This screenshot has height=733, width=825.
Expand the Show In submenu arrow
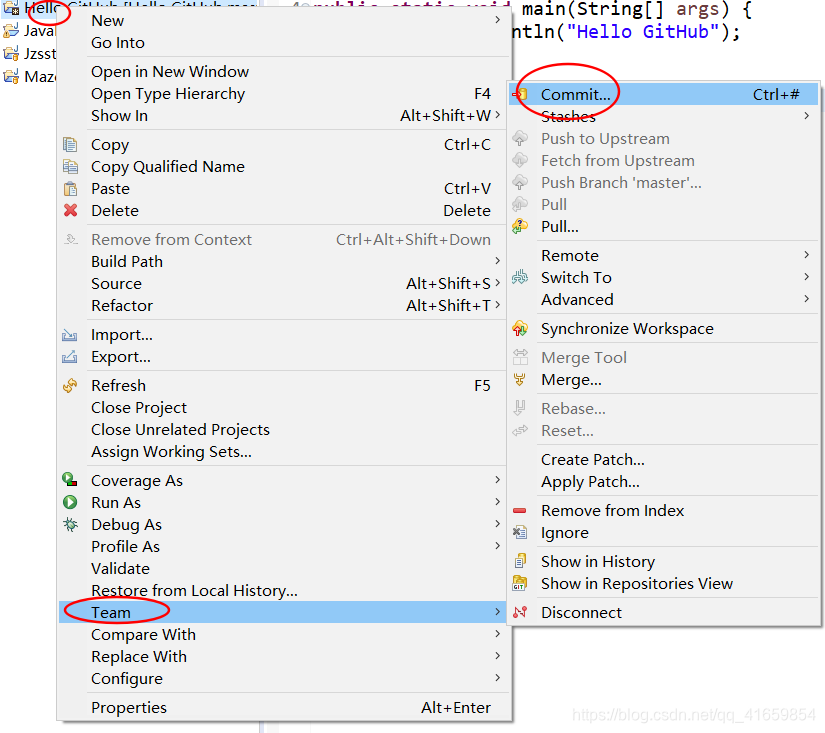pos(497,115)
